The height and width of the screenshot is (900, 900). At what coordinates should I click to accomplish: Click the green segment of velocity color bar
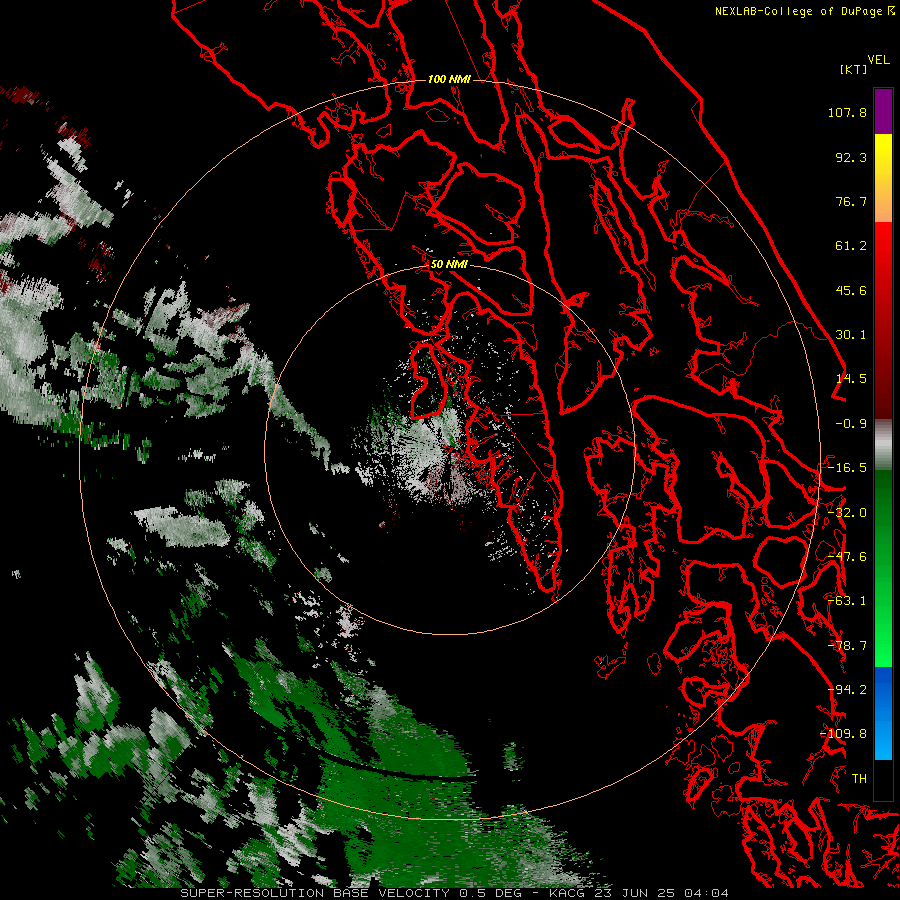pyautogui.click(x=883, y=568)
